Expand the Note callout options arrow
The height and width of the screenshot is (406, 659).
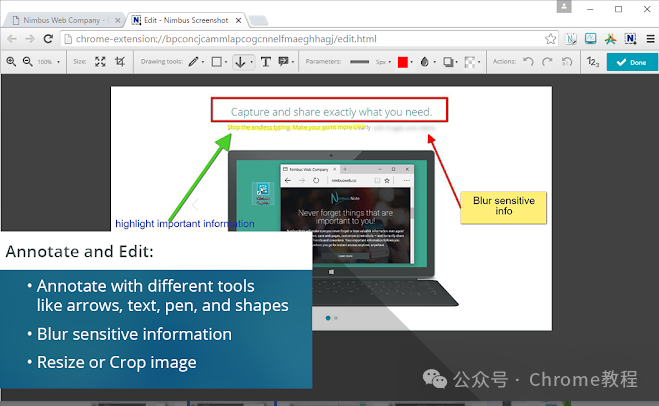coord(293,62)
